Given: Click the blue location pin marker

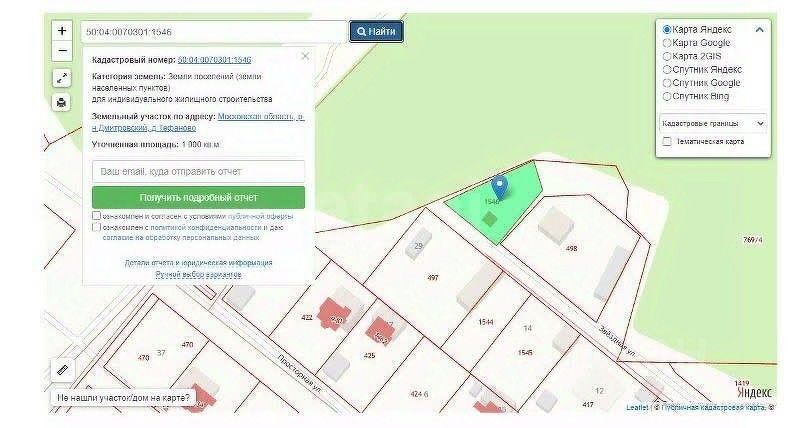Looking at the screenshot, I should [x=500, y=187].
